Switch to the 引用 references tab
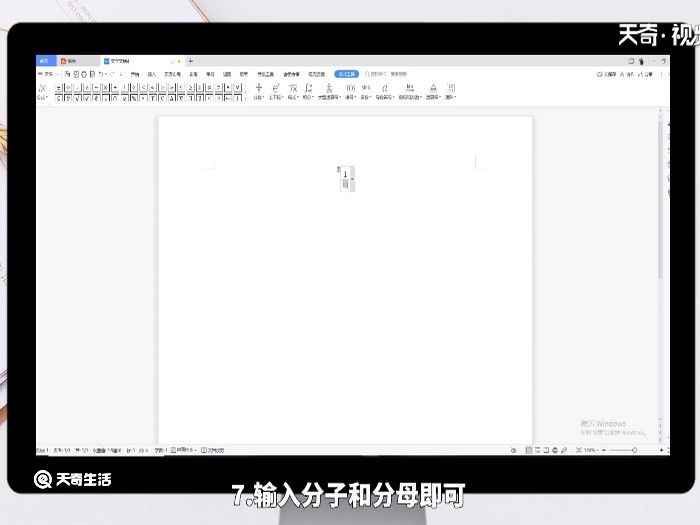This screenshot has width=700, height=525. click(x=193, y=74)
